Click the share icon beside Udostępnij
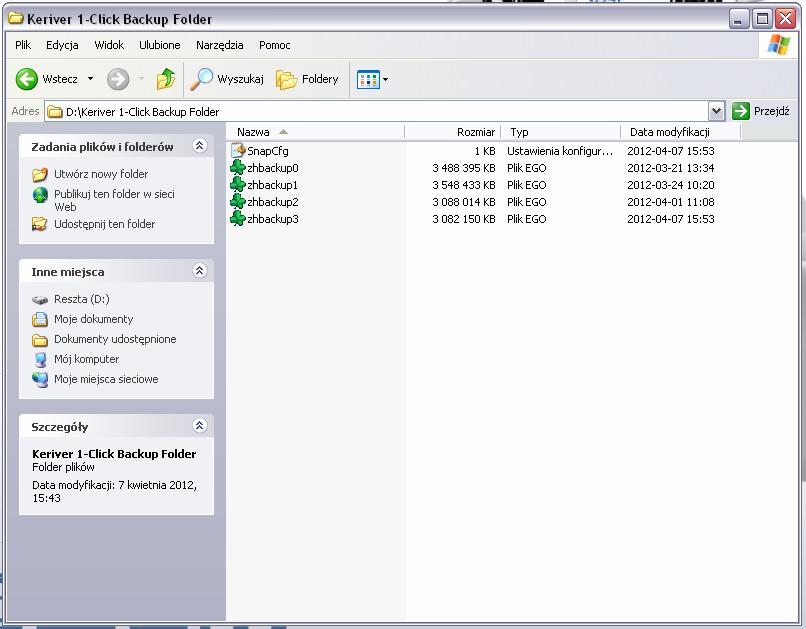Viewport: 806px width, 629px height. tap(40, 224)
